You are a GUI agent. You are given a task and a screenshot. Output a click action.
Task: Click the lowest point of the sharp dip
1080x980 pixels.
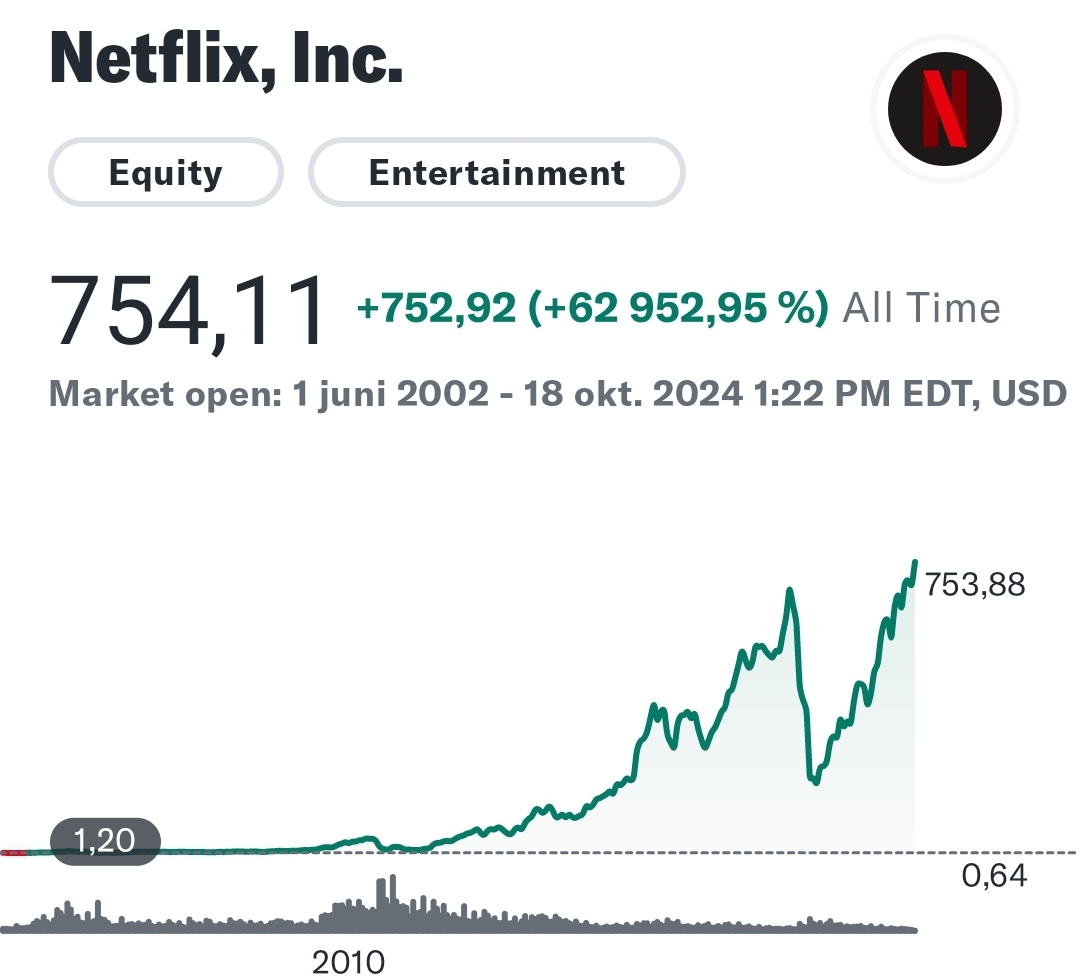click(x=815, y=782)
